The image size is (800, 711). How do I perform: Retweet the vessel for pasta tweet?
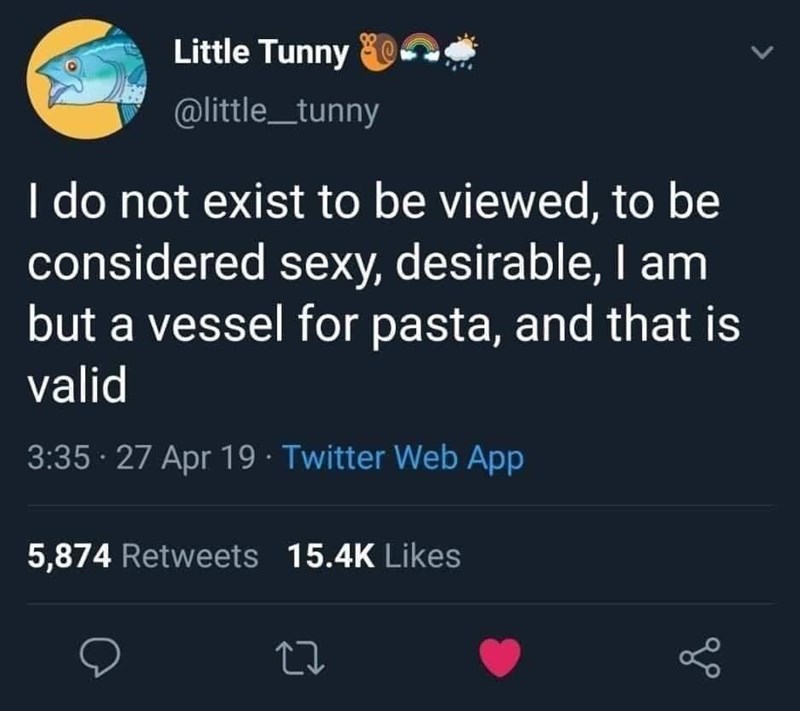[x=299, y=658]
